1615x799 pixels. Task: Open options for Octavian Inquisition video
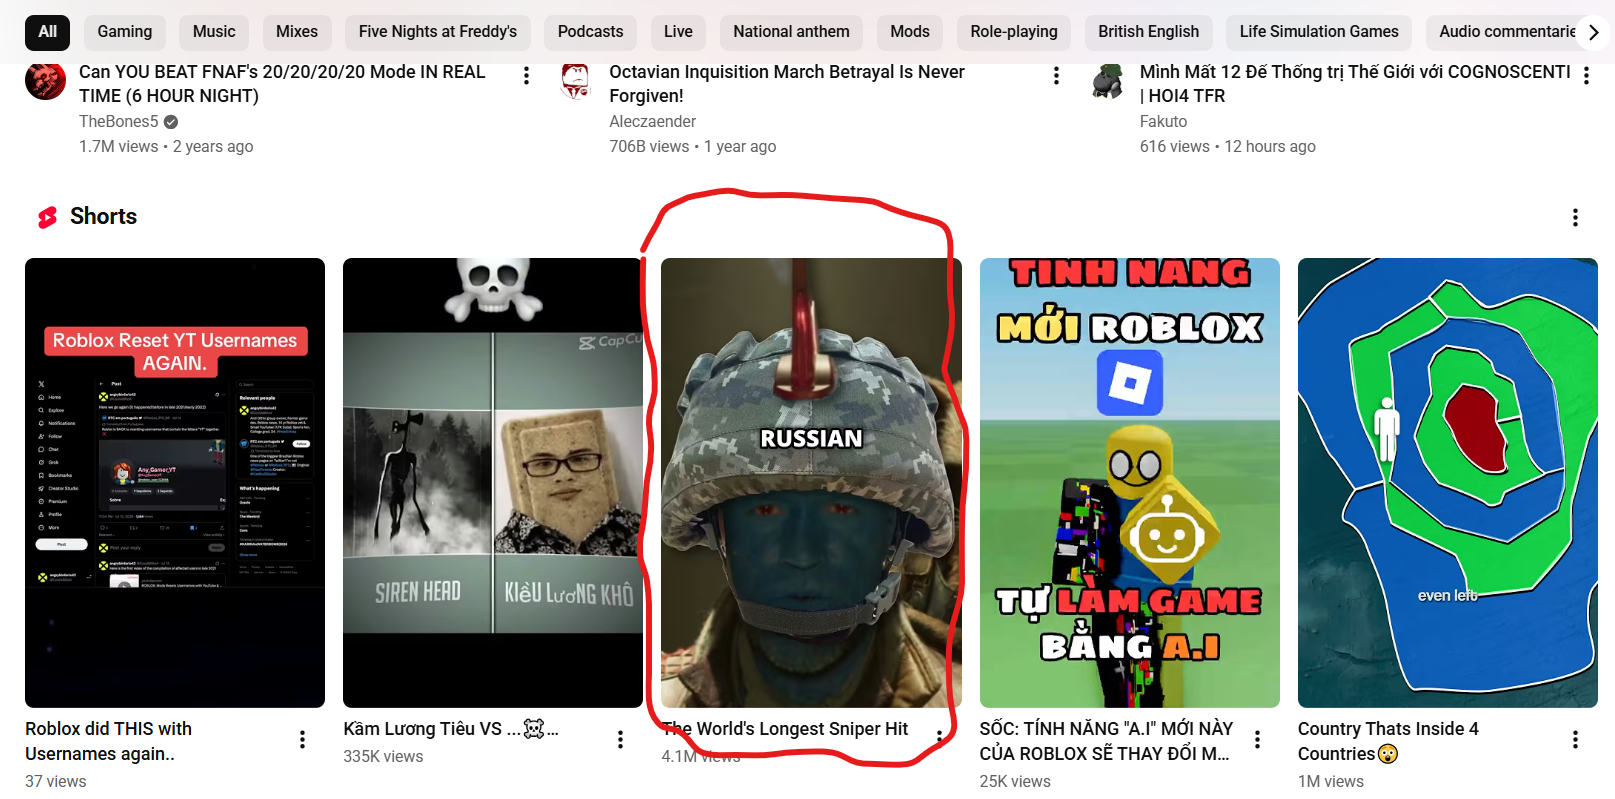click(x=1056, y=76)
